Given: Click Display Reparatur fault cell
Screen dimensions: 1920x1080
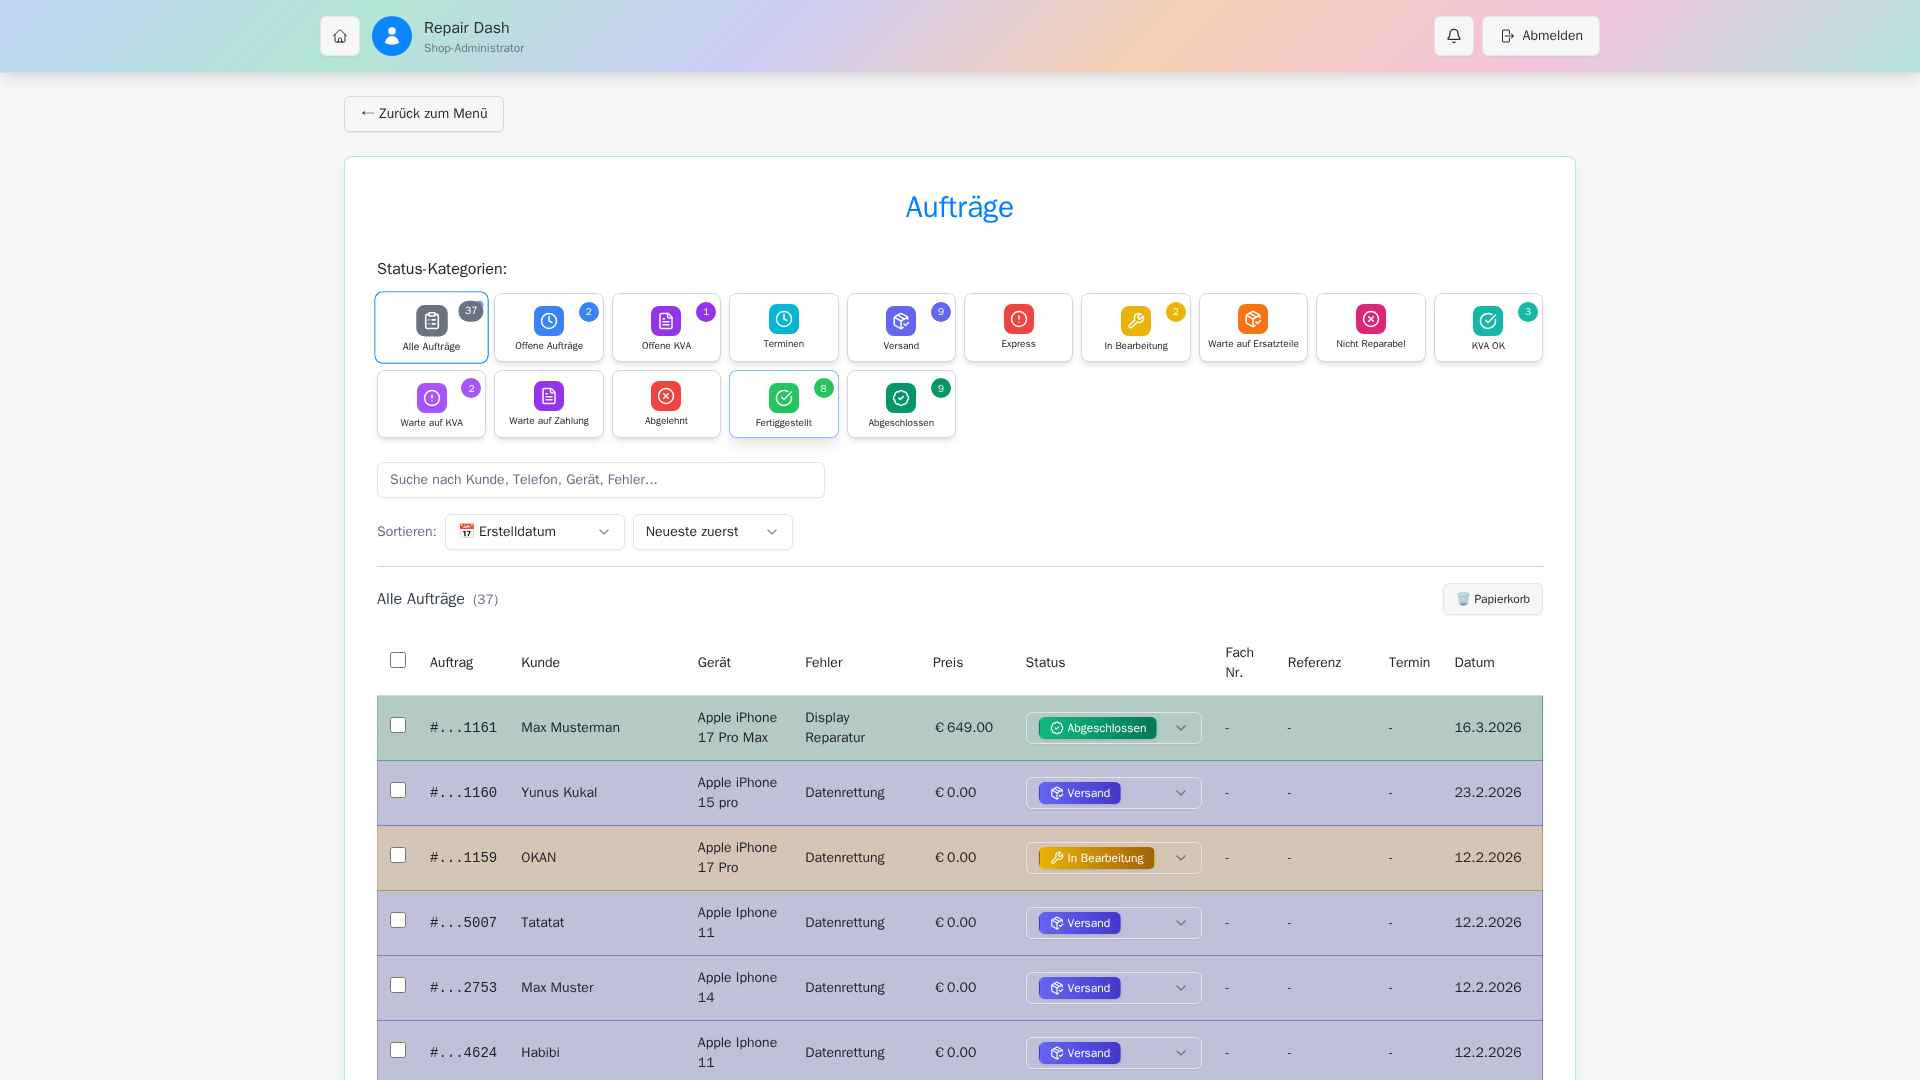Looking at the screenshot, I should click(x=835, y=728).
